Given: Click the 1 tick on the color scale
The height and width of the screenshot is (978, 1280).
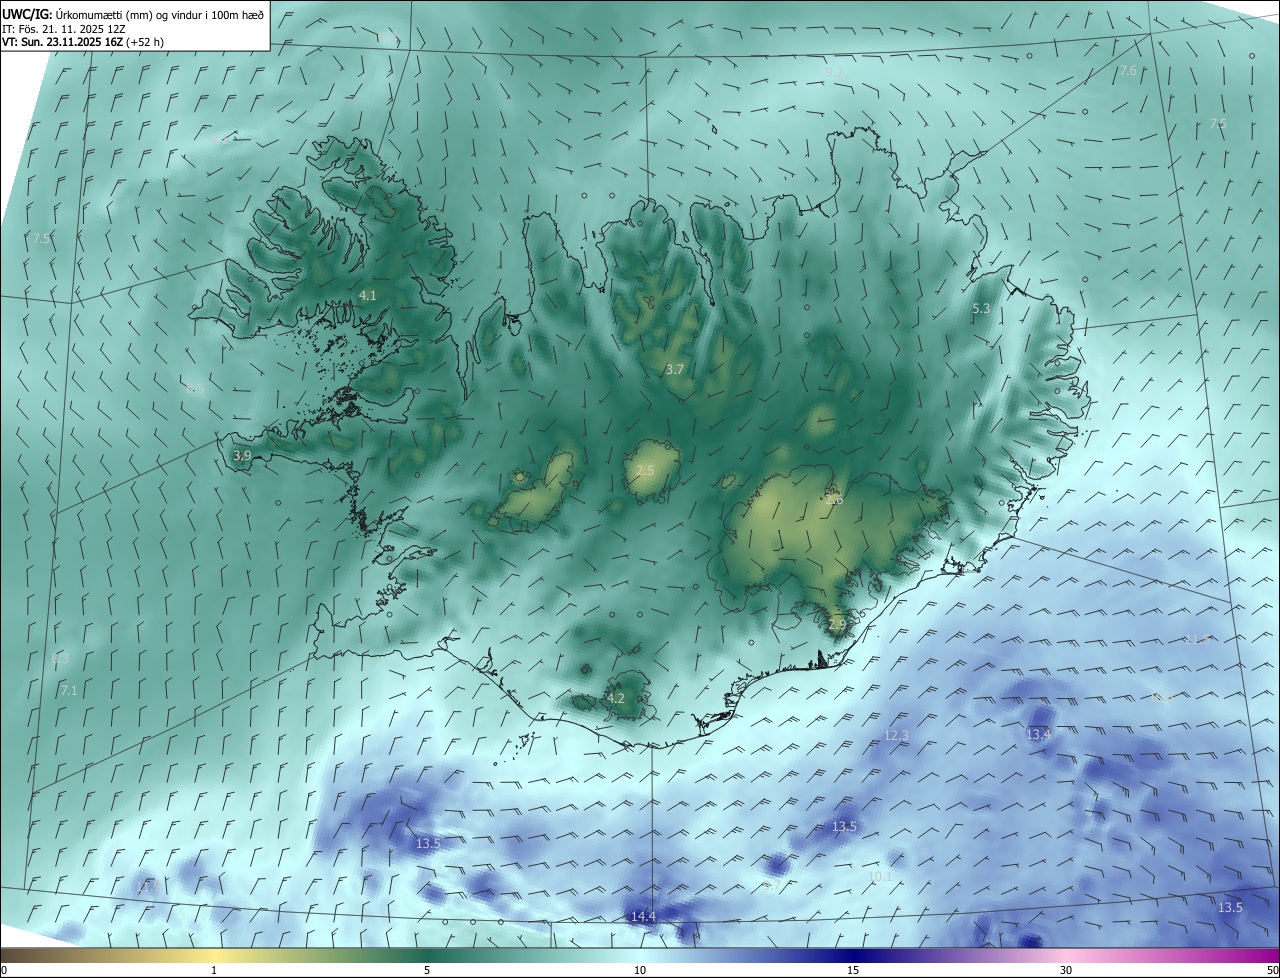Looking at the screenshot, I should tap(214, 970).
